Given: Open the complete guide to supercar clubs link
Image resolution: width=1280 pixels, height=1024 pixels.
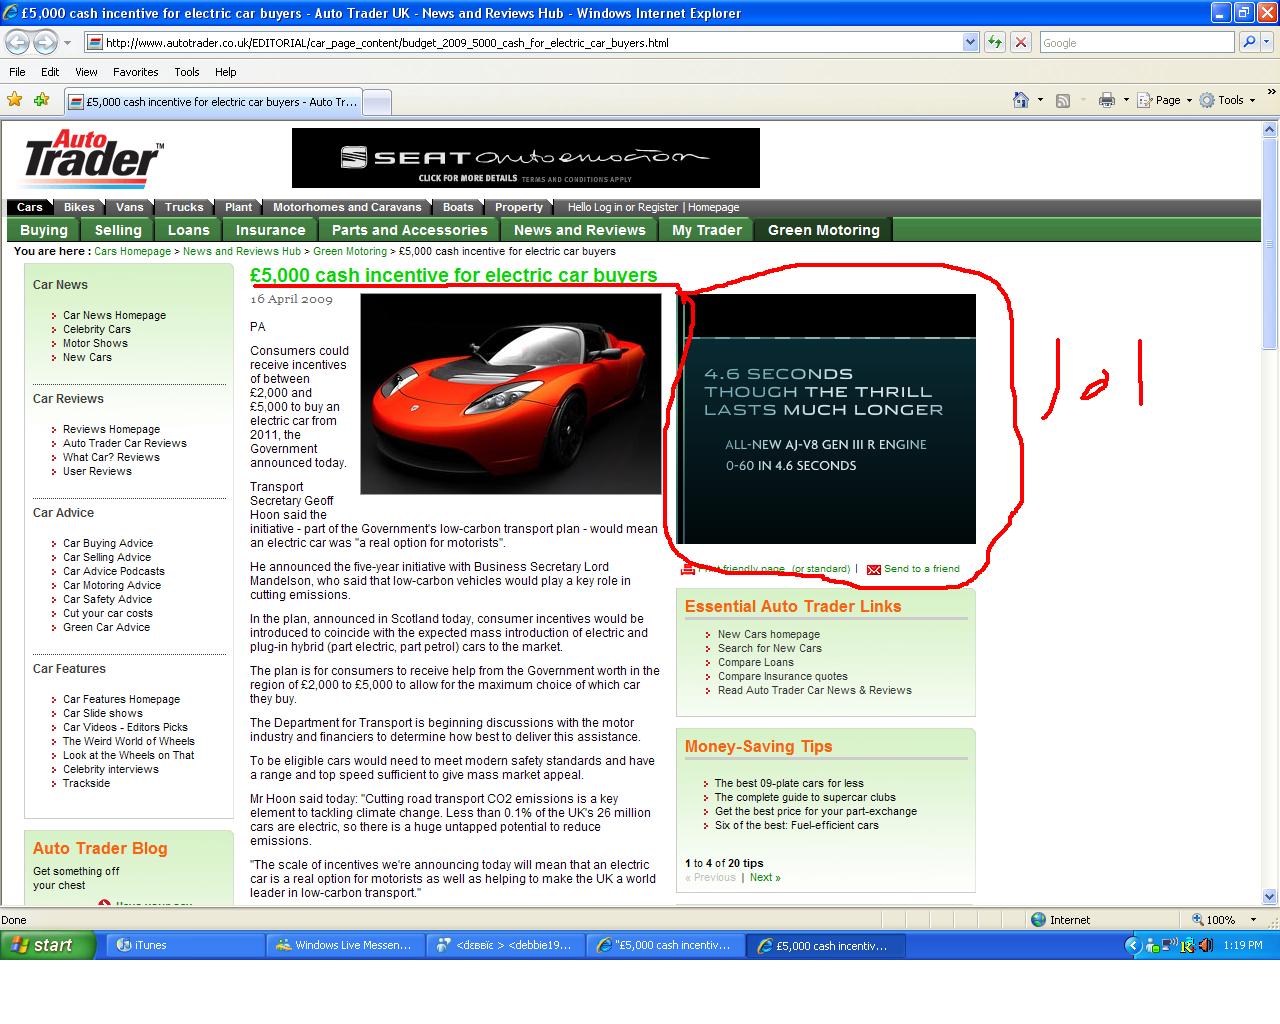Looking at the screenshot, I should click(x=805, y=797).
